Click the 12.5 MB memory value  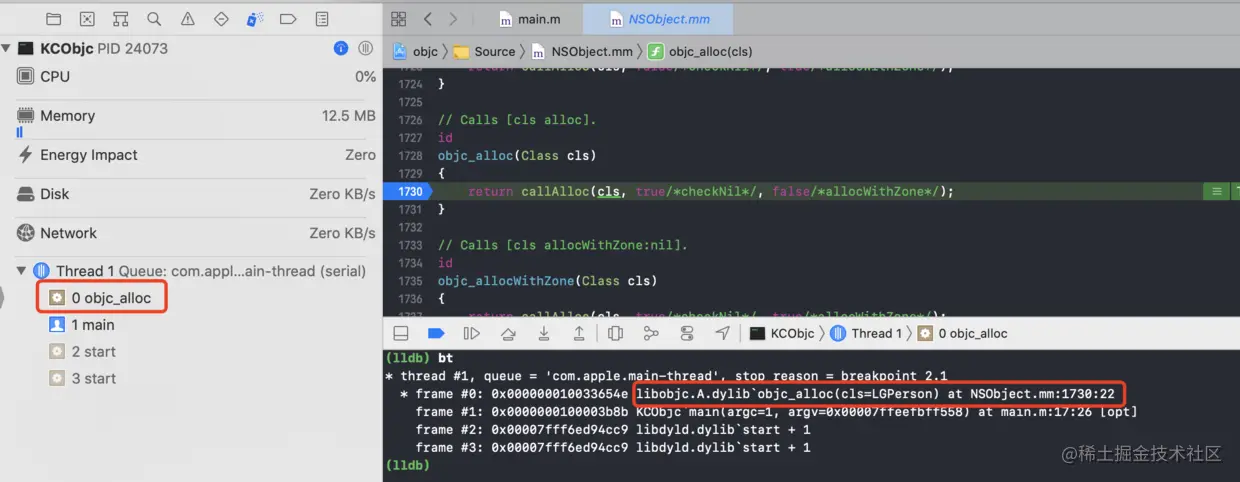click(349, 116)
